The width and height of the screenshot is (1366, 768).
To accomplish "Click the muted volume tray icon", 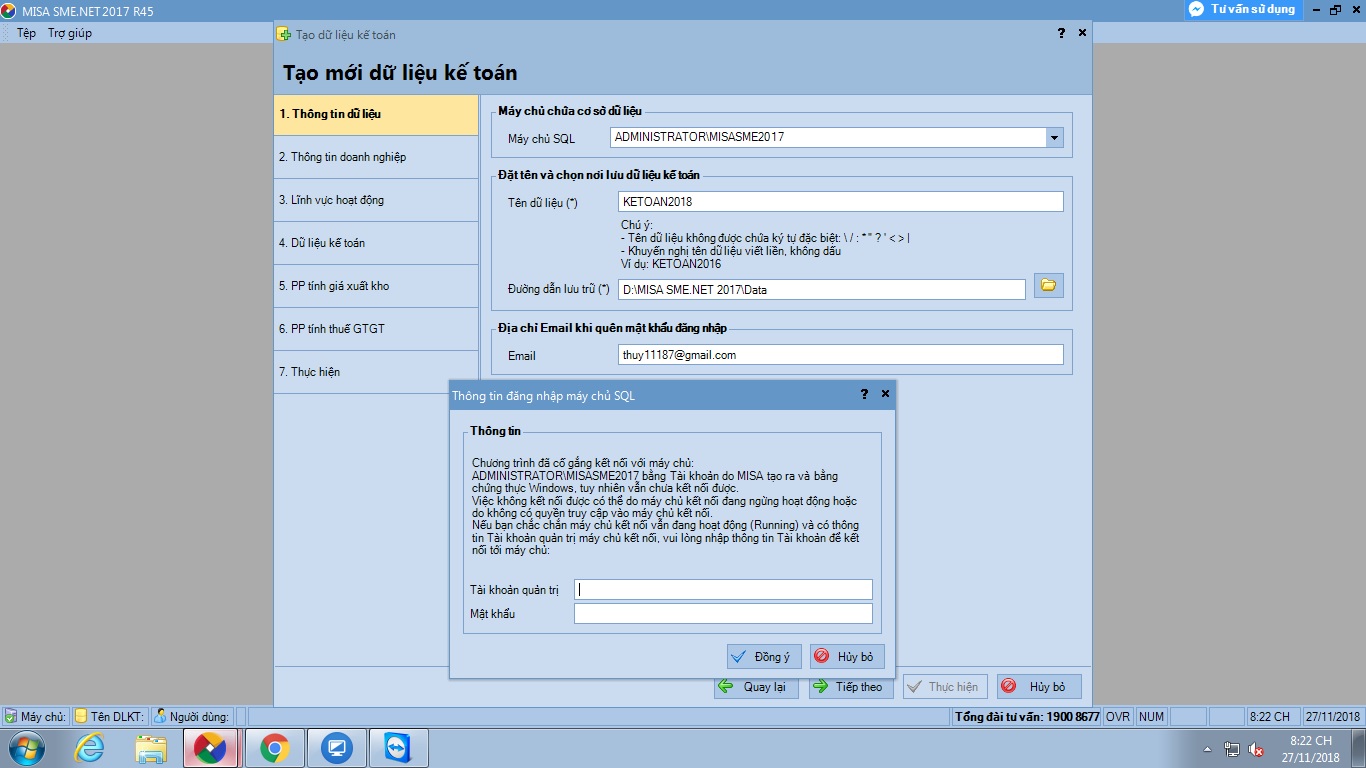I will [x=1256, y=750].
